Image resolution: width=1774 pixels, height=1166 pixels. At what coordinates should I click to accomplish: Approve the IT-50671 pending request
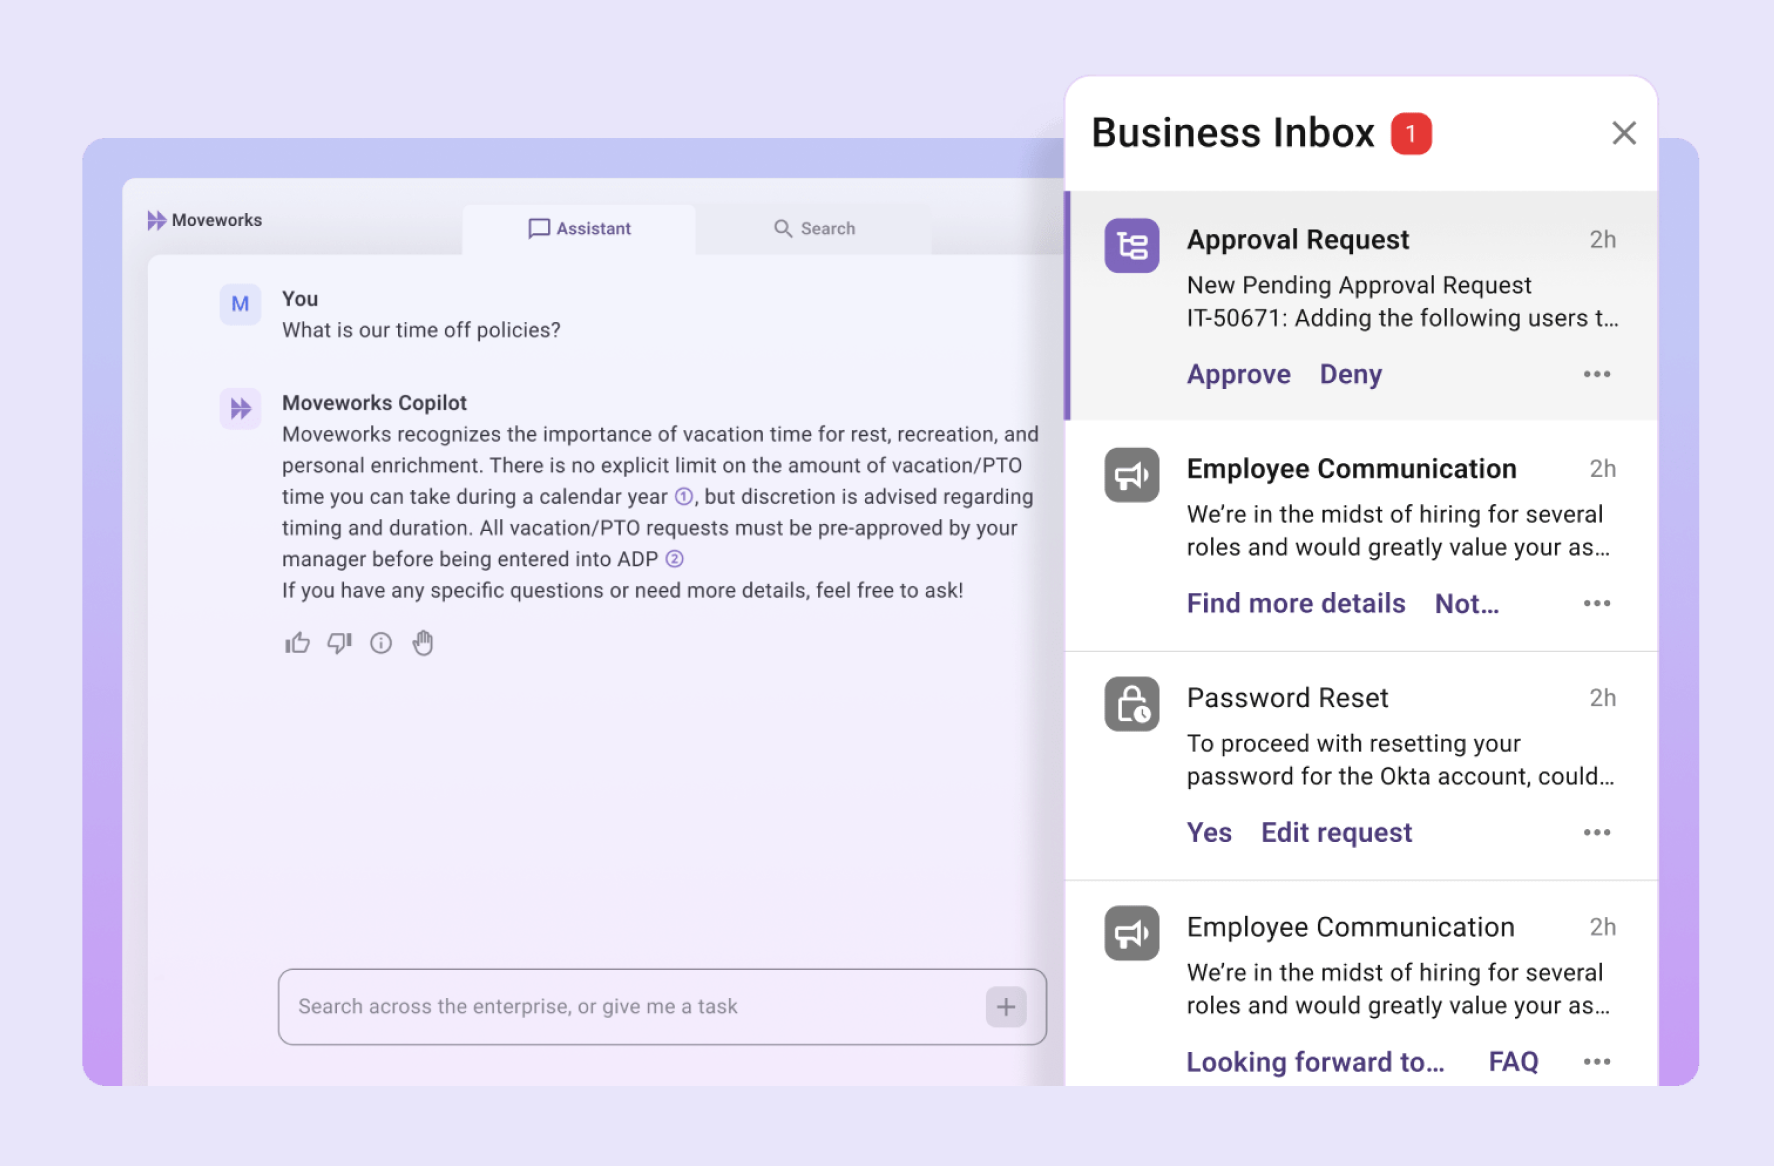tap(1238, 374)
